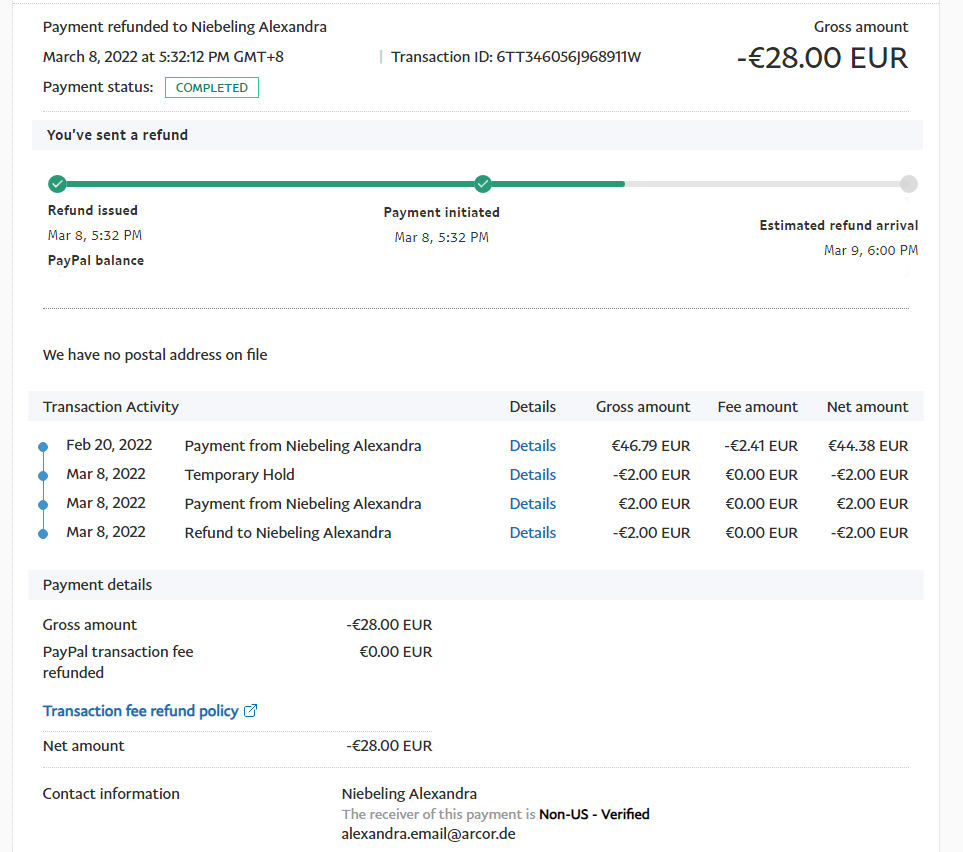Viewport: 963px width, 852px height.
Task: Open the Transaction fee refund policy link
Action: click(140, 711)
